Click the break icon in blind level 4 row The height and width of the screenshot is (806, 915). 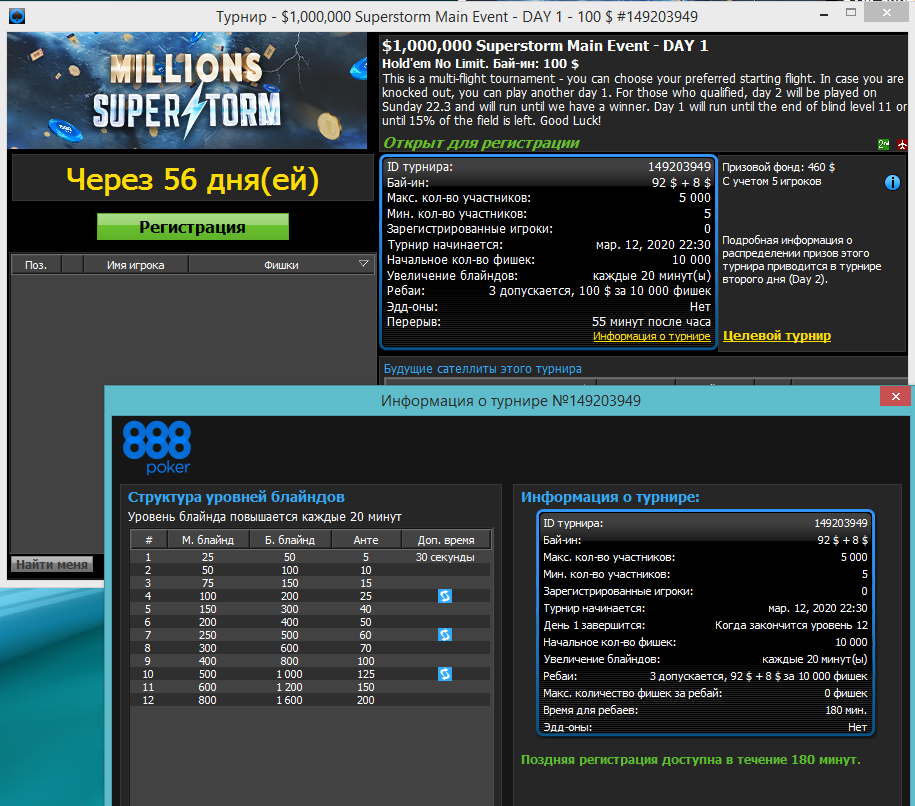coord(445,596)
